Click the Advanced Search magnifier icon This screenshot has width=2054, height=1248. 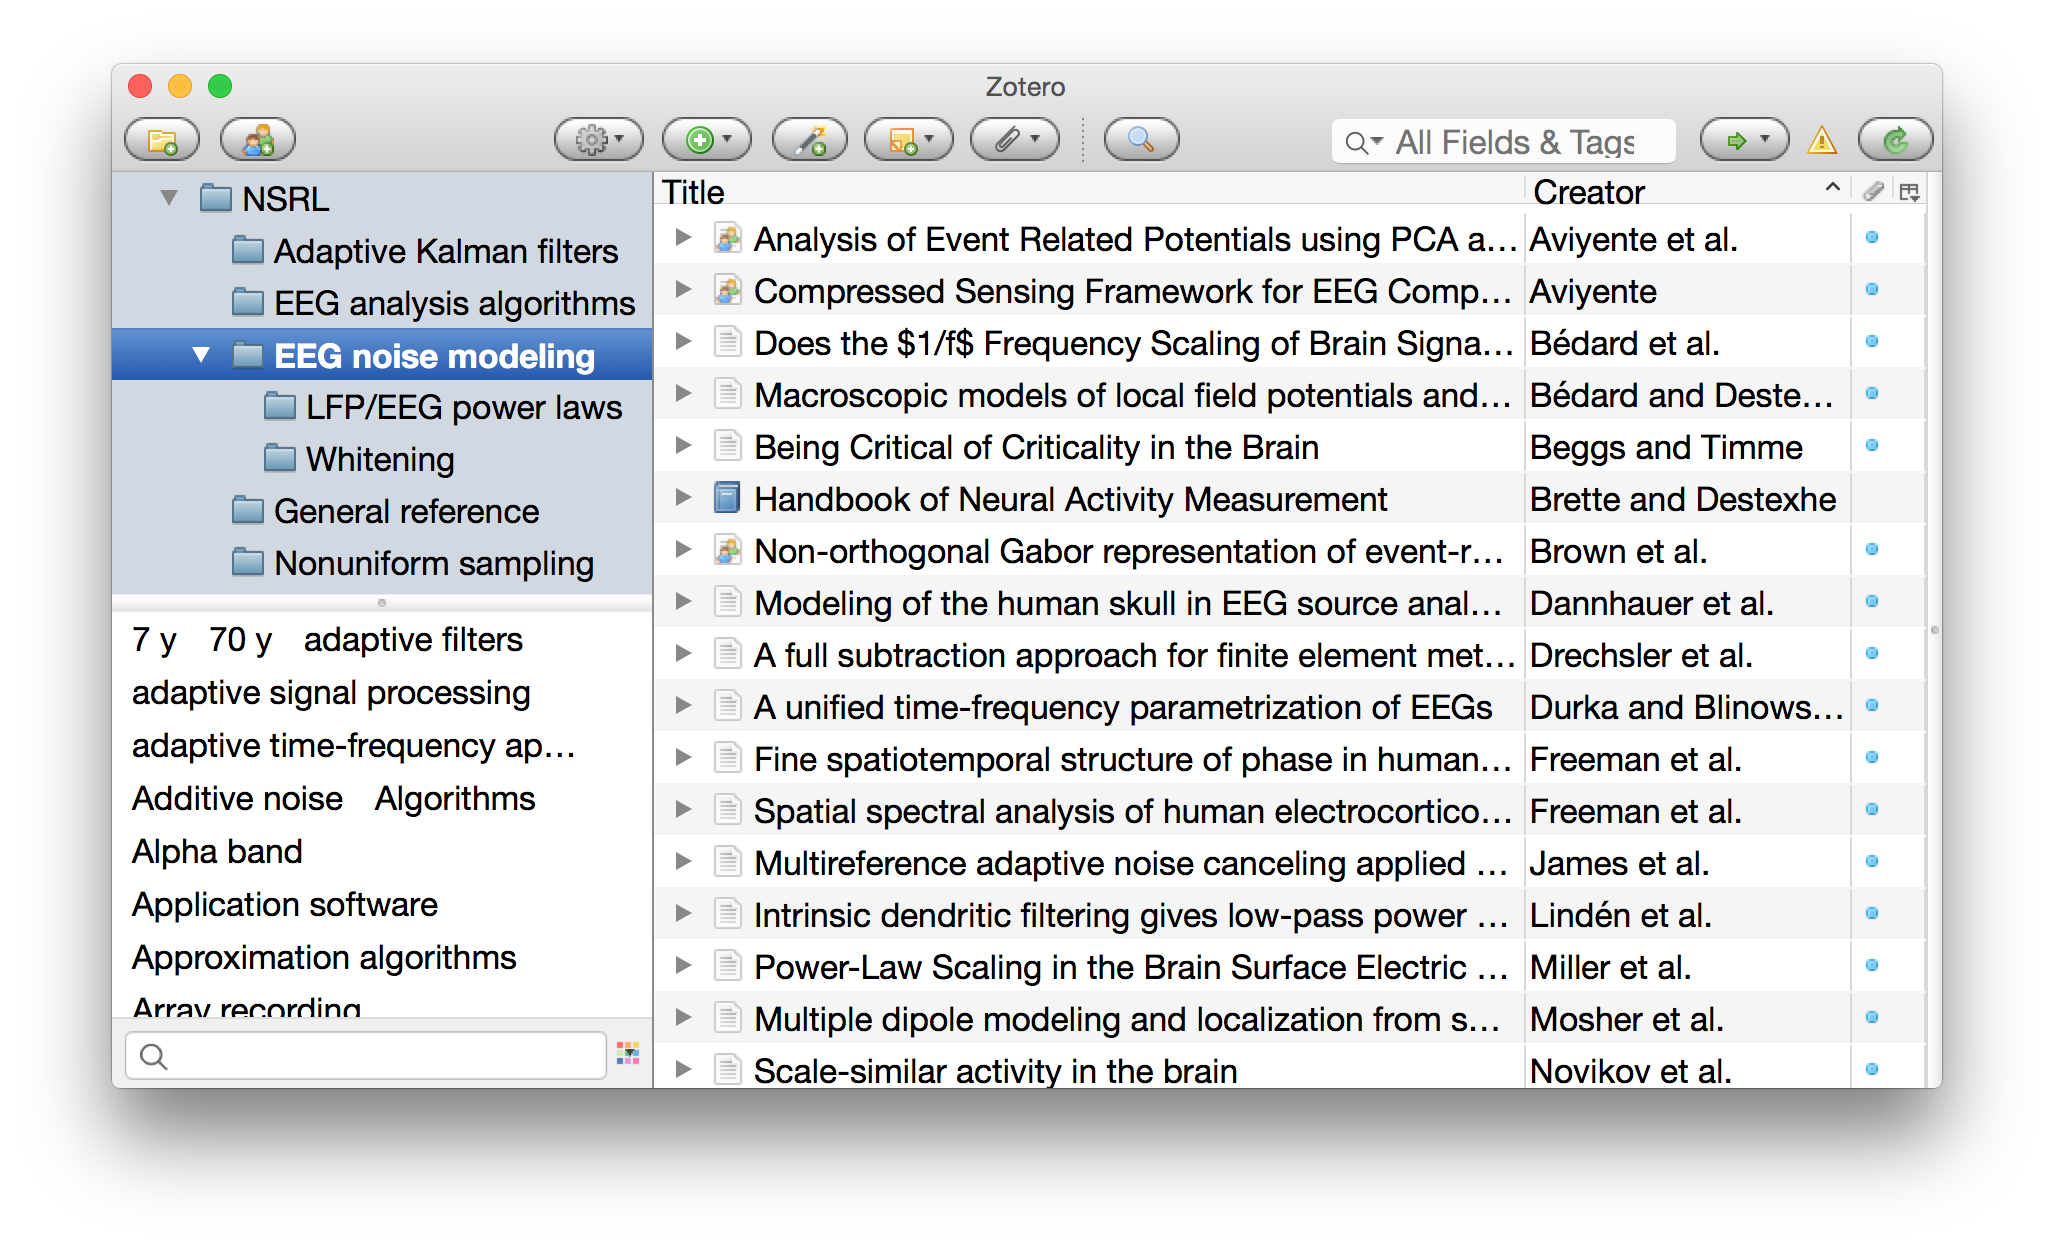1141,140
